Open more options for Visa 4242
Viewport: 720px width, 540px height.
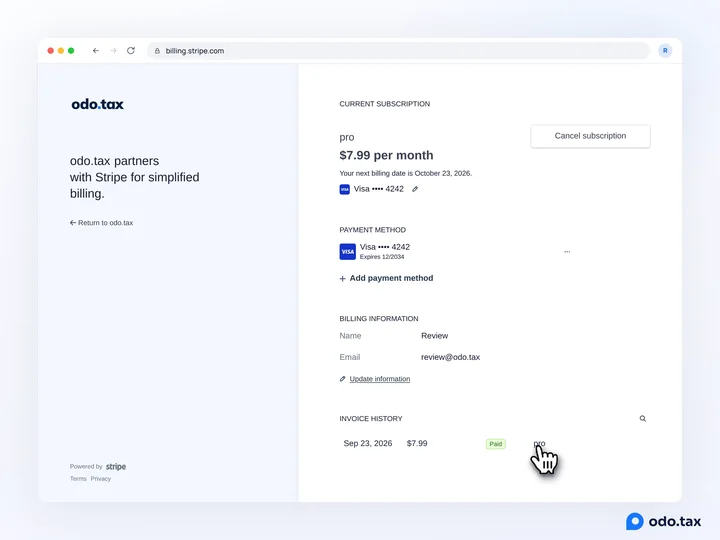[567, 252]
